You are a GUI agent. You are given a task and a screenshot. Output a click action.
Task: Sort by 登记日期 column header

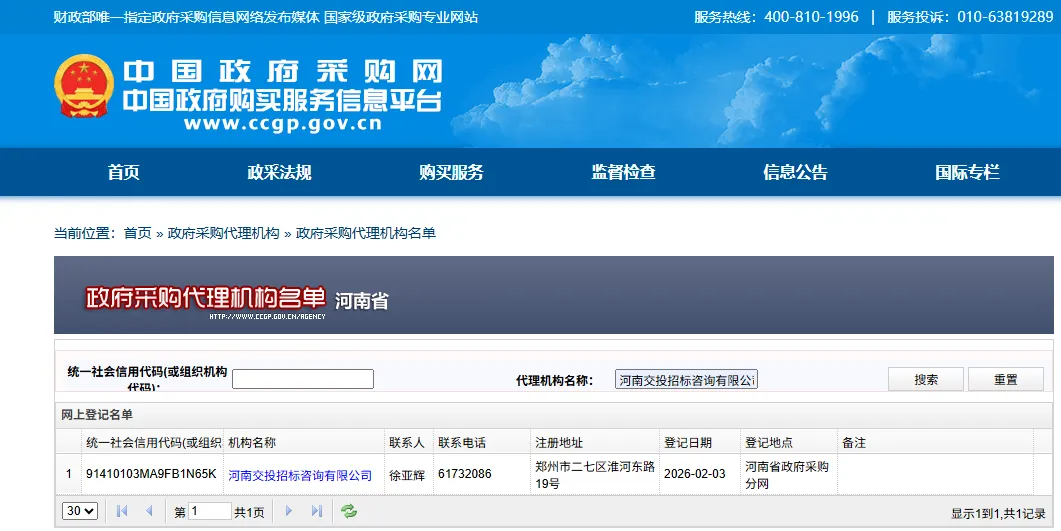700,442
